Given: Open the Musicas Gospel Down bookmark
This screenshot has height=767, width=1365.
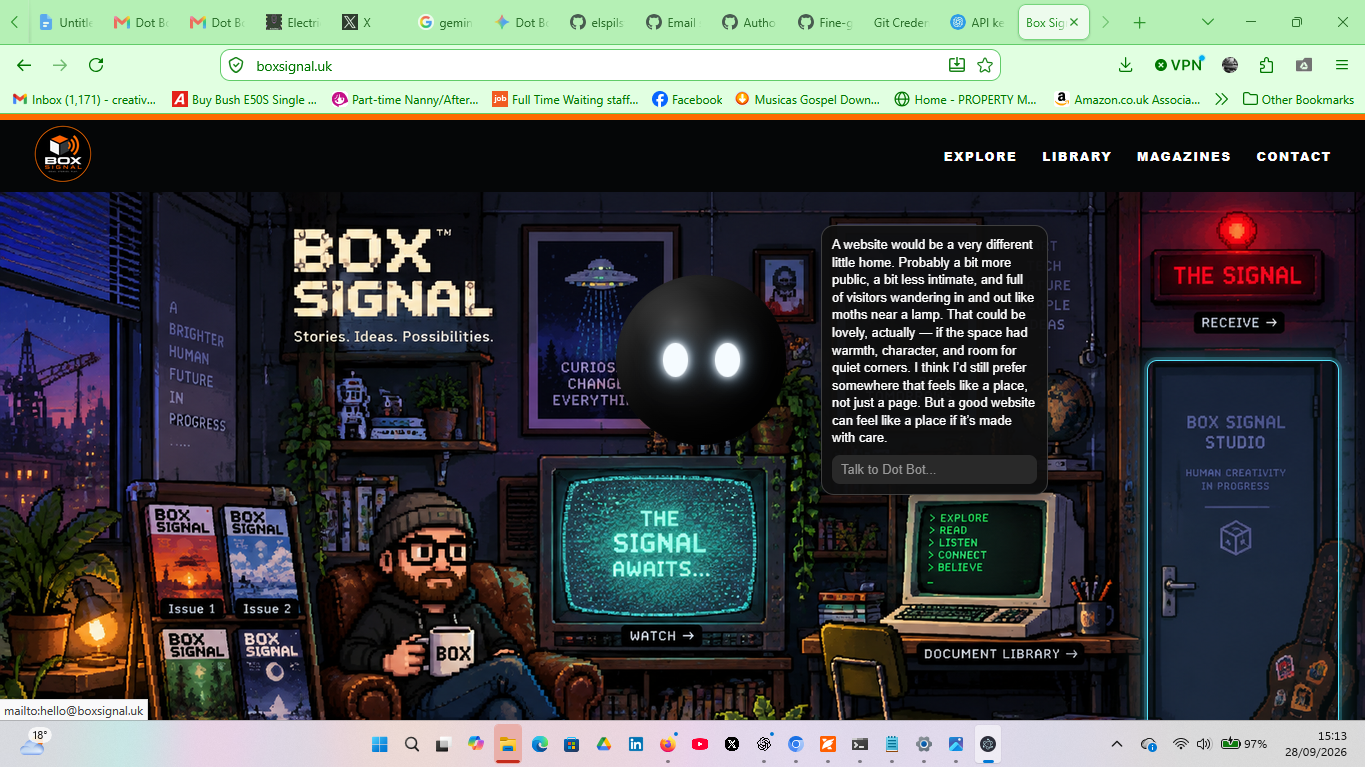Looking at the screenshot, I should click(807, 99).
